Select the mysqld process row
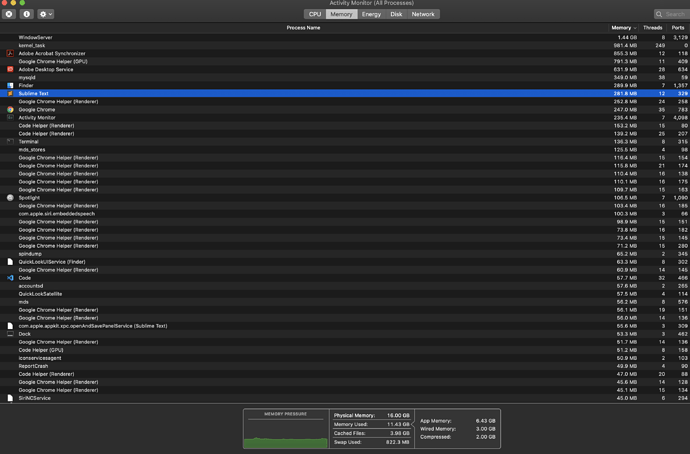690x454 pixels. (x=345, y=77)
